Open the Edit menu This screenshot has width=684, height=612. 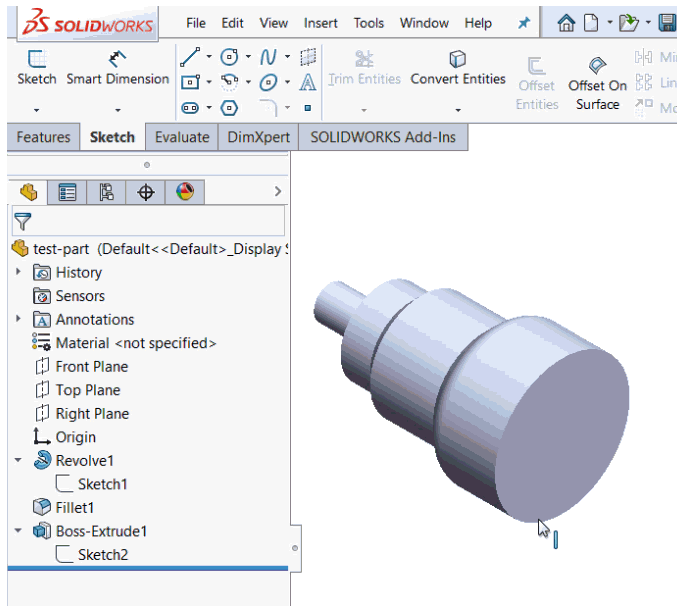coord(232,23)
